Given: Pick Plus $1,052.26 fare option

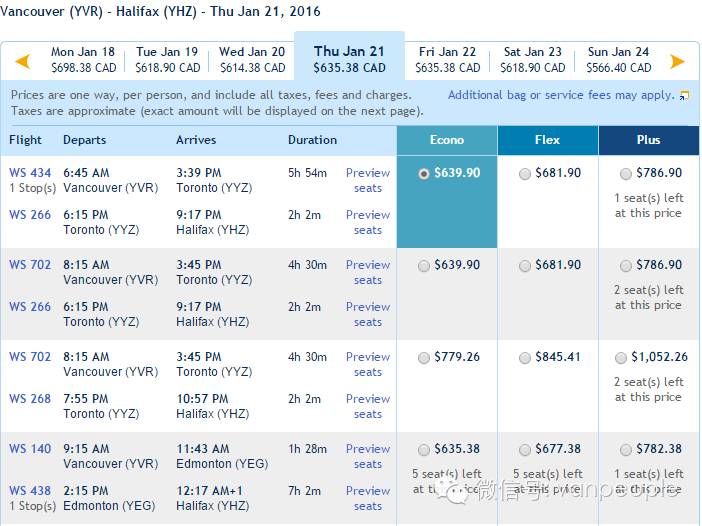Looking at the screenshot, I should 621,358.
